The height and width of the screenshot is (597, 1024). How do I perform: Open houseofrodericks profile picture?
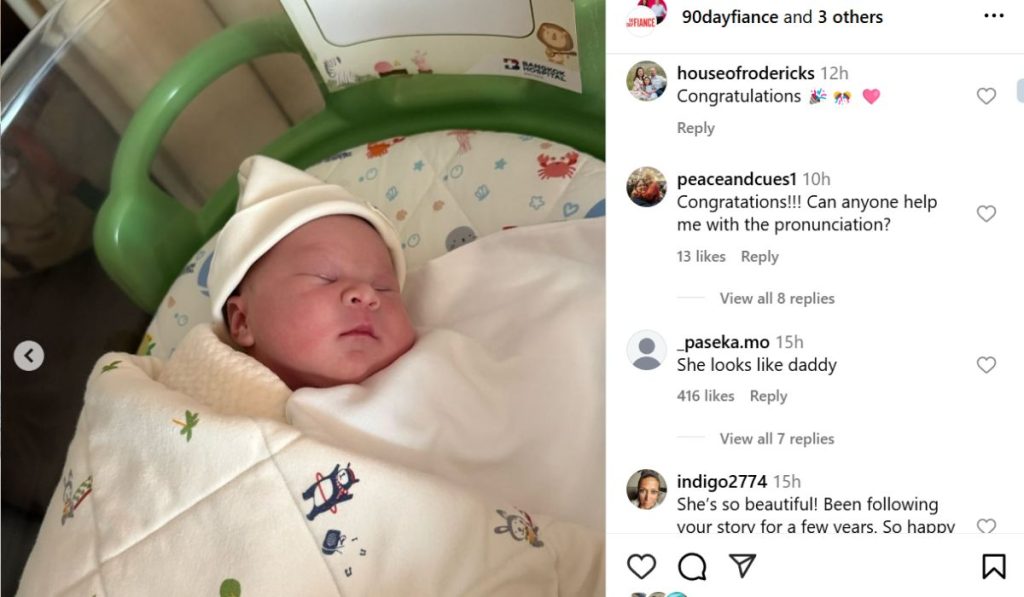pyautogui.click(x=647, y=81)
